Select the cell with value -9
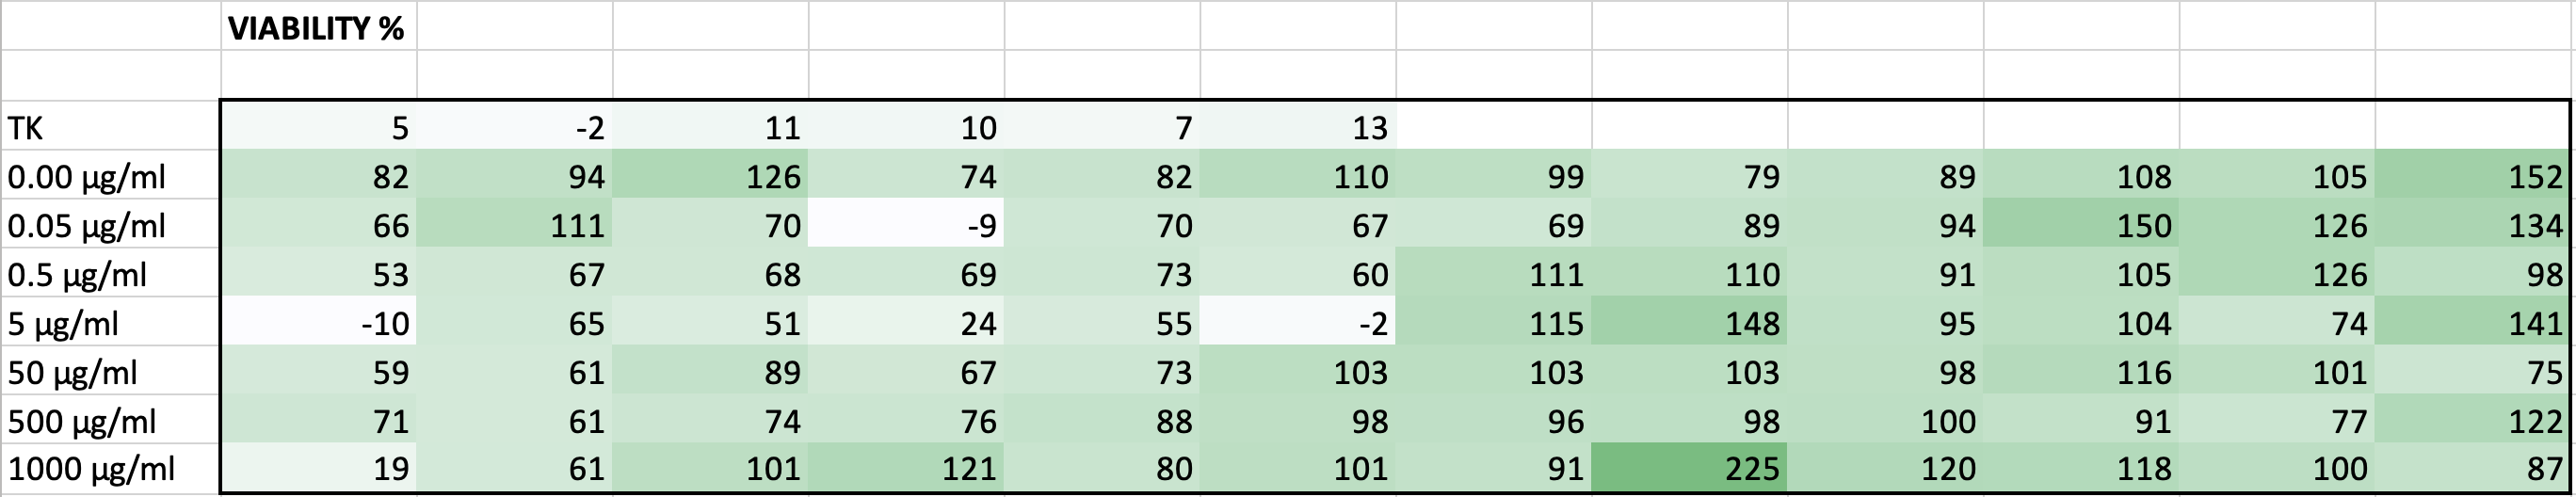2576x497 pixels. point(906,226)
